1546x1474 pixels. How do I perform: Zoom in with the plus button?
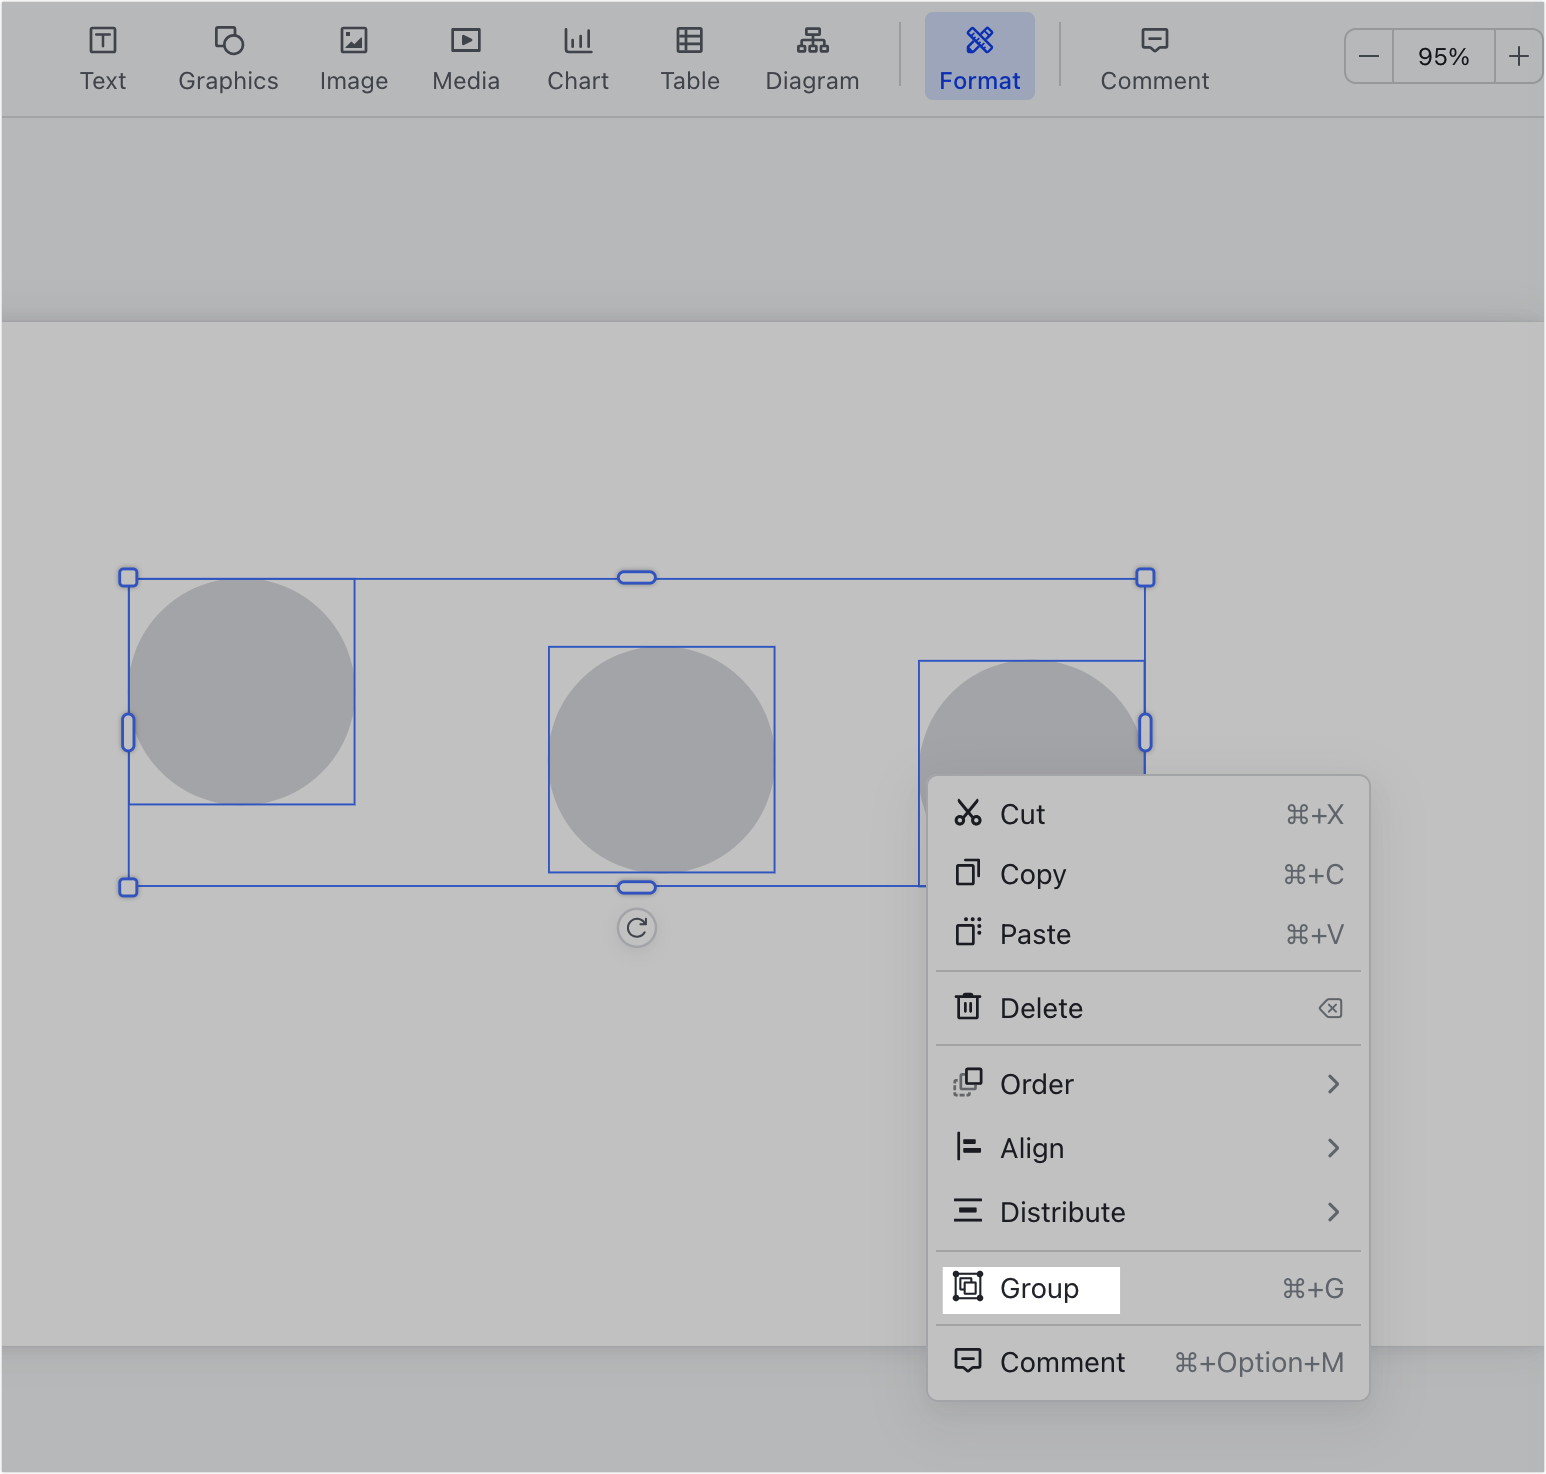pos(1519,56)
